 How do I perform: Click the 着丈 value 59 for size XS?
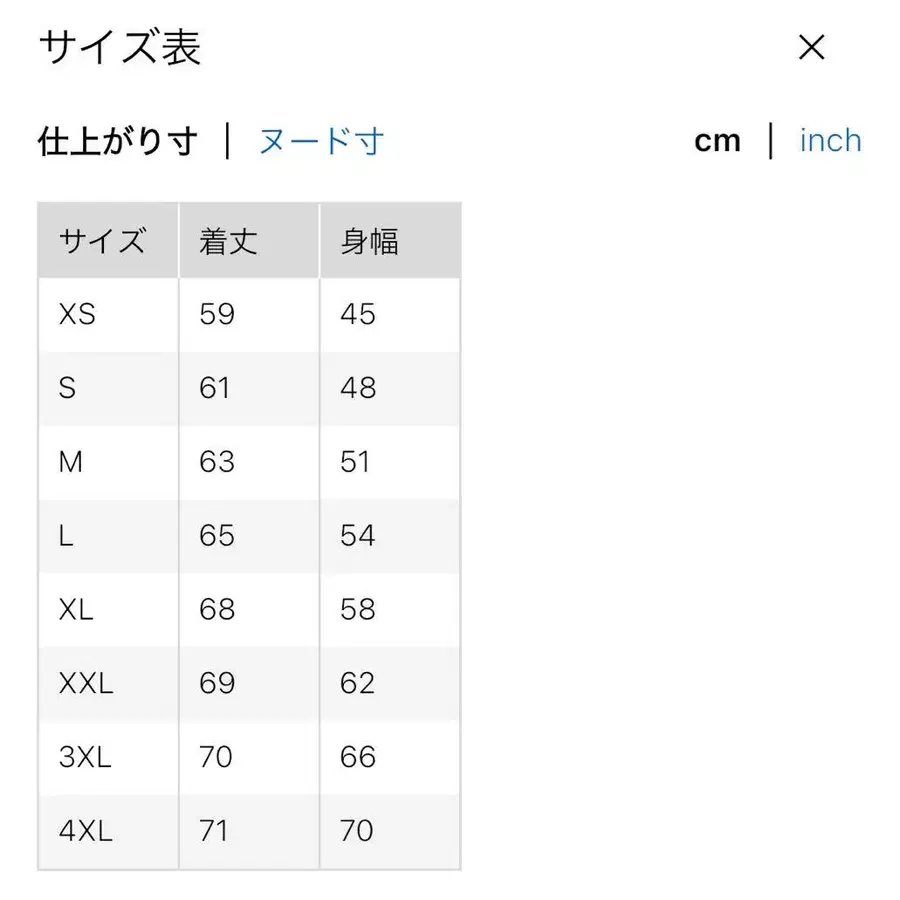(x=216, y=314)
